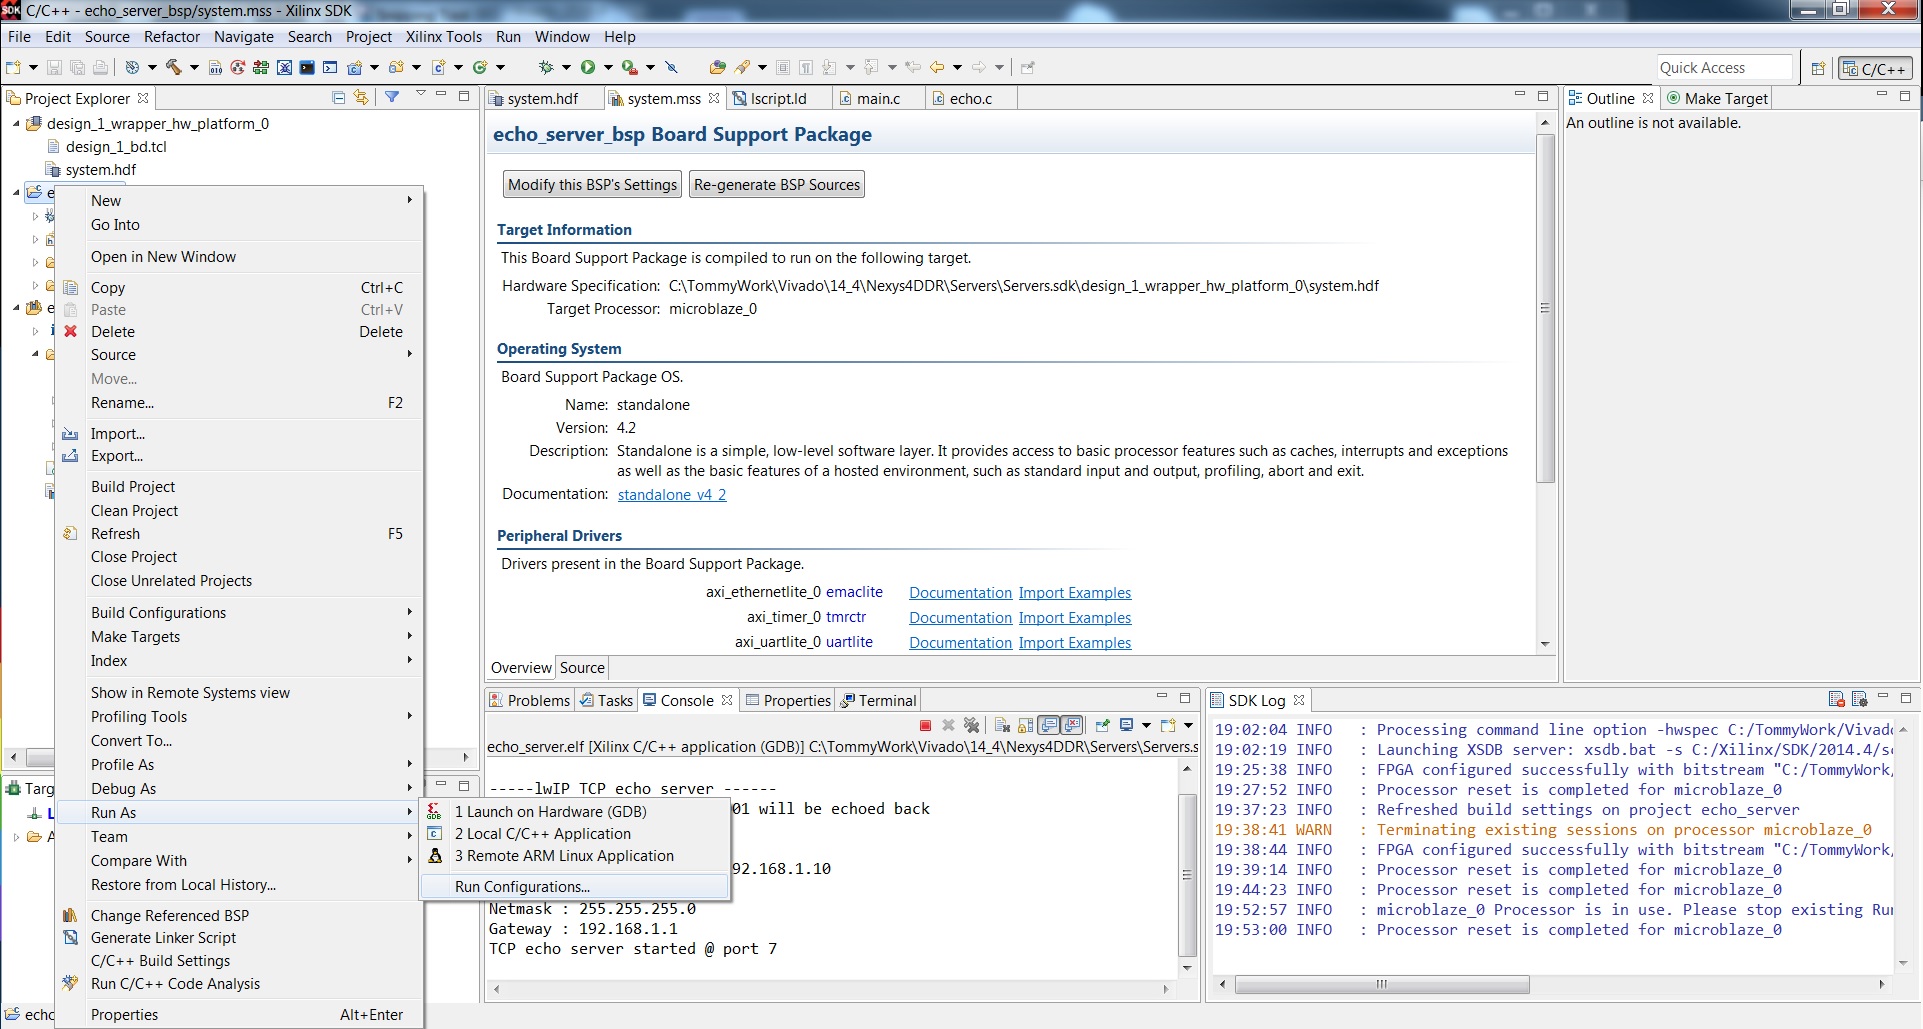
Task: Click the Link with Editor icon
Action: coord(360,97)
